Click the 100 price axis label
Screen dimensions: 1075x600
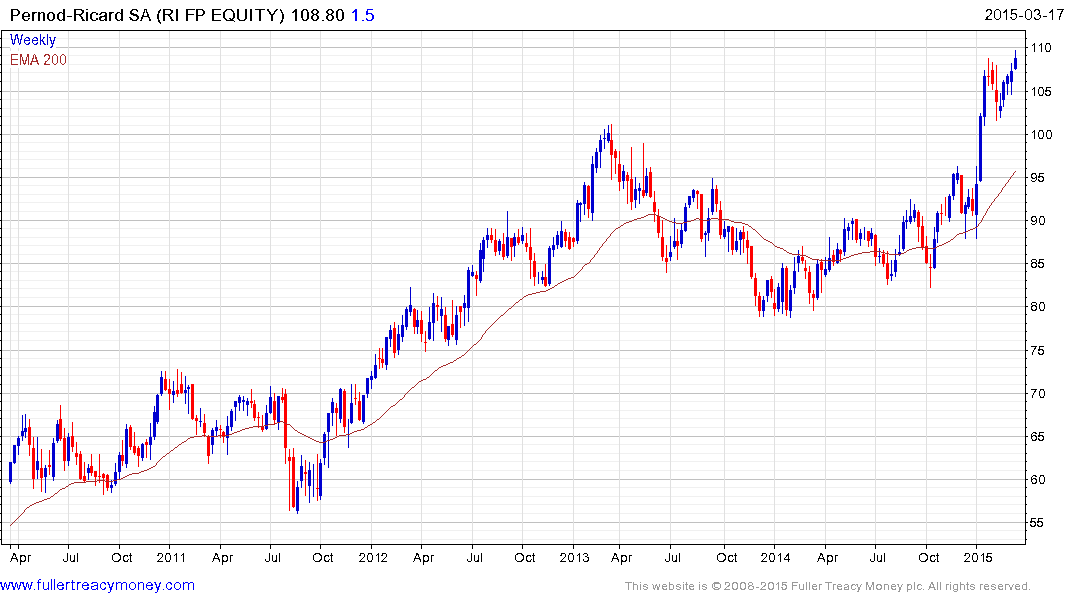tap(1041, 134)
